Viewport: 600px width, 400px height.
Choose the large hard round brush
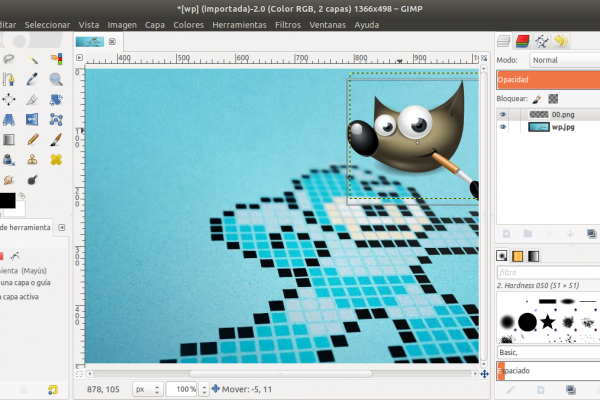[527, 322]
